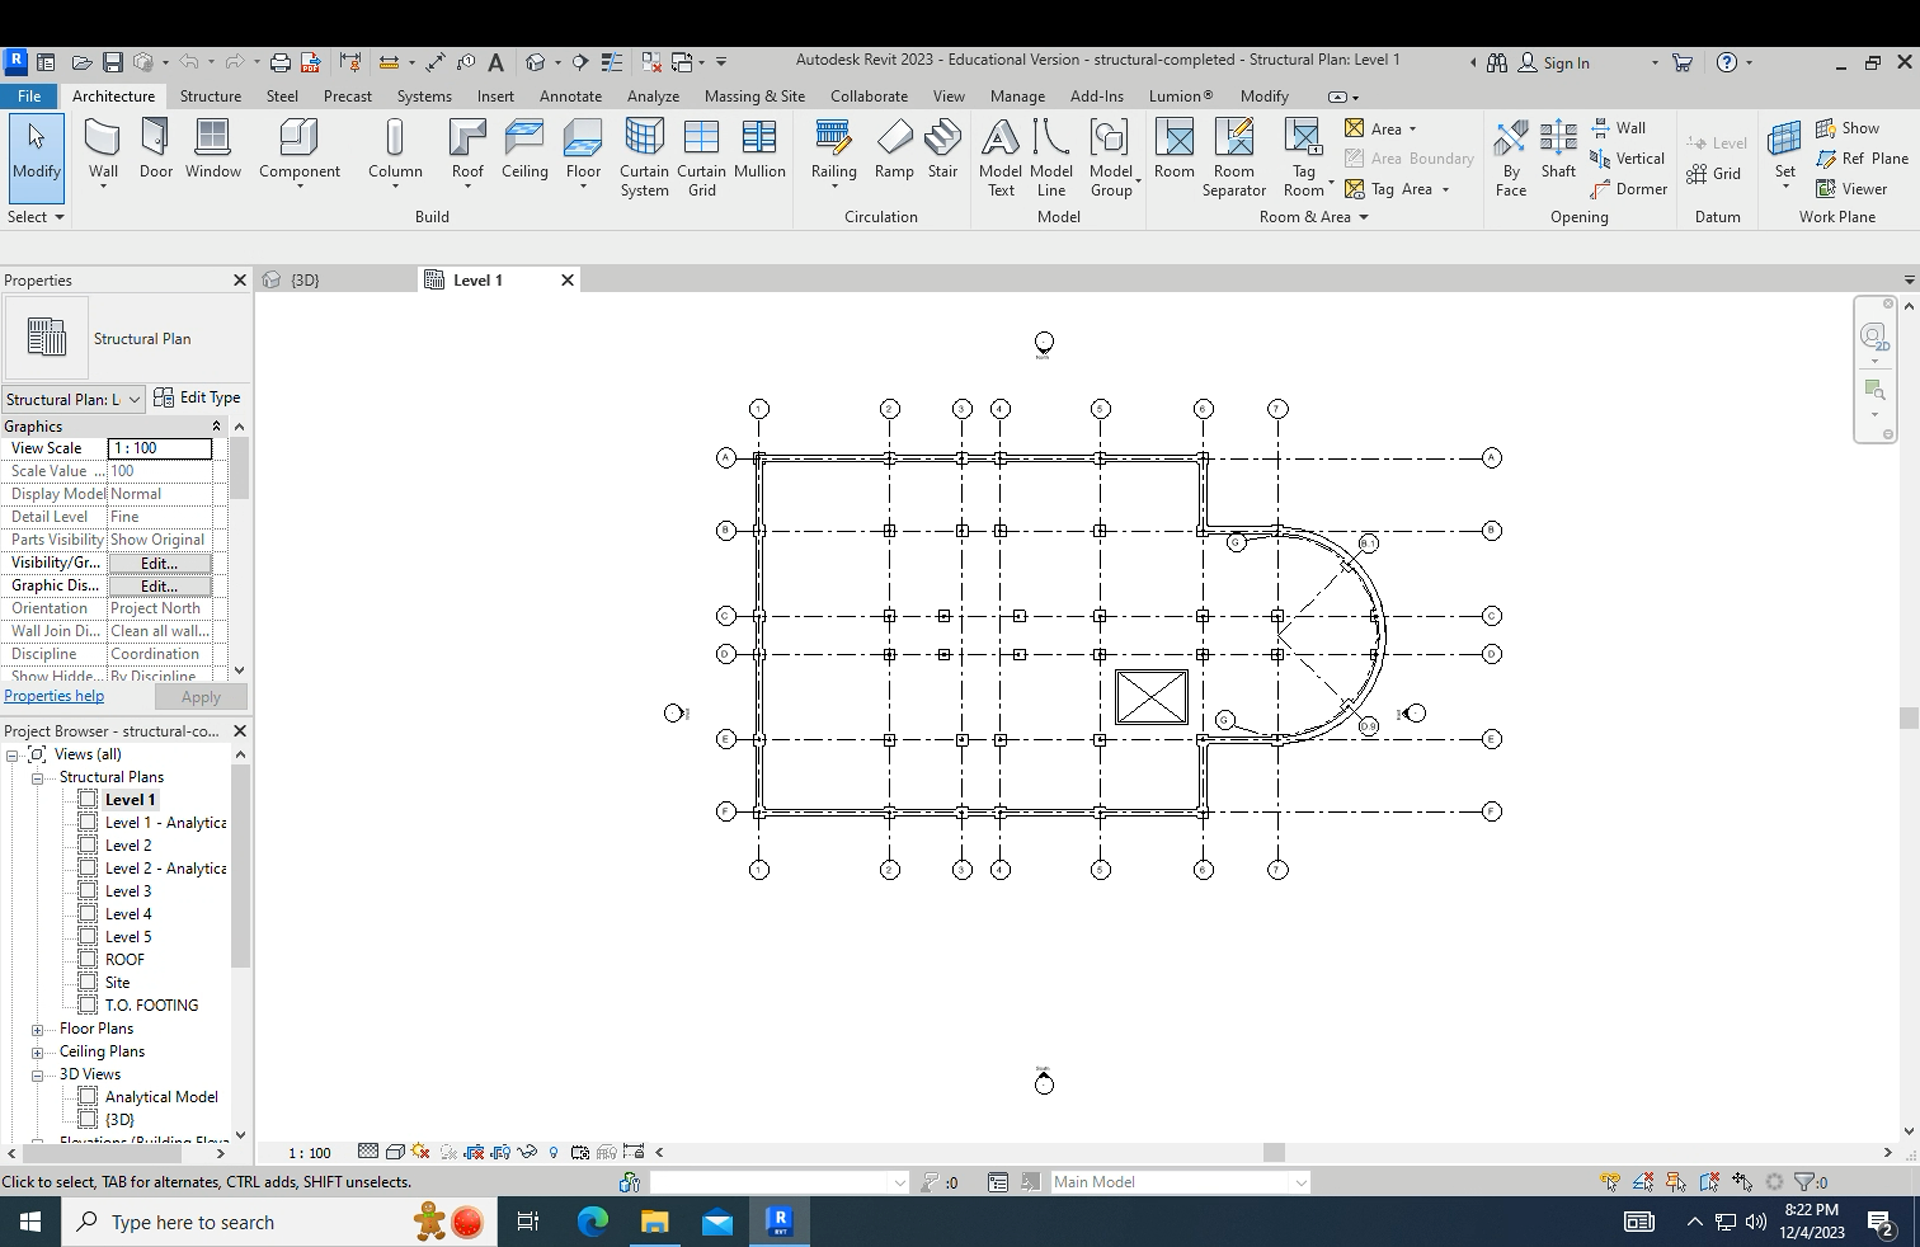Select the Railing tool
Viewport: 1920px width, 1247px height.
833,152
